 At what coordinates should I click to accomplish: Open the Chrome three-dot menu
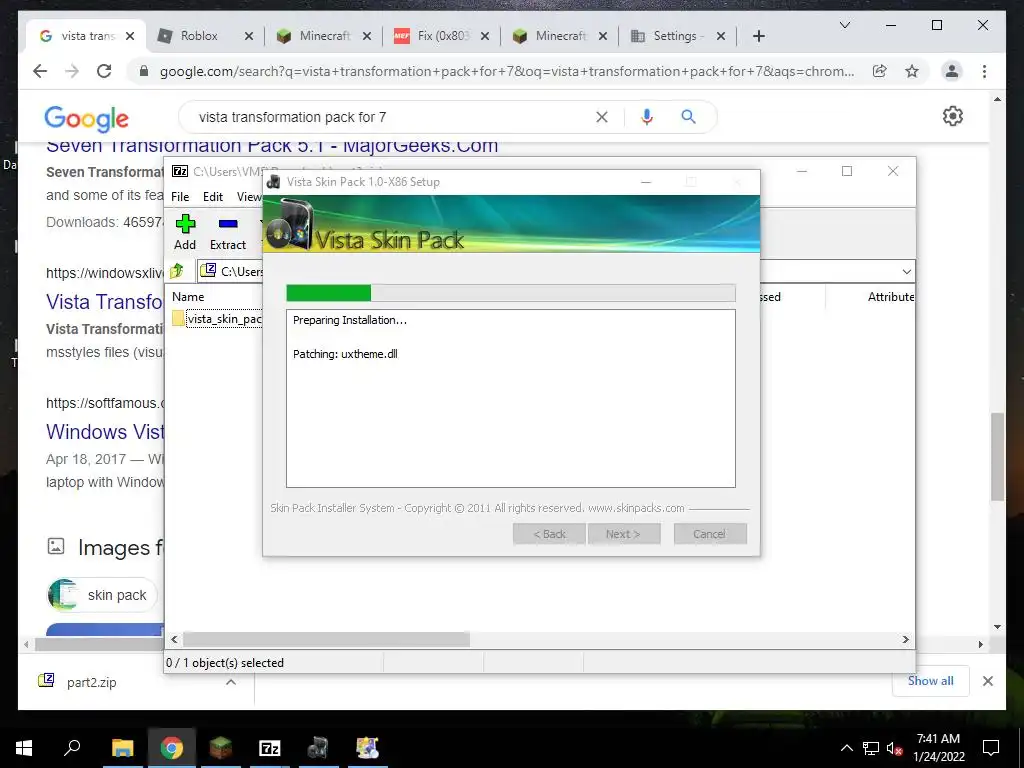point(984,71)
